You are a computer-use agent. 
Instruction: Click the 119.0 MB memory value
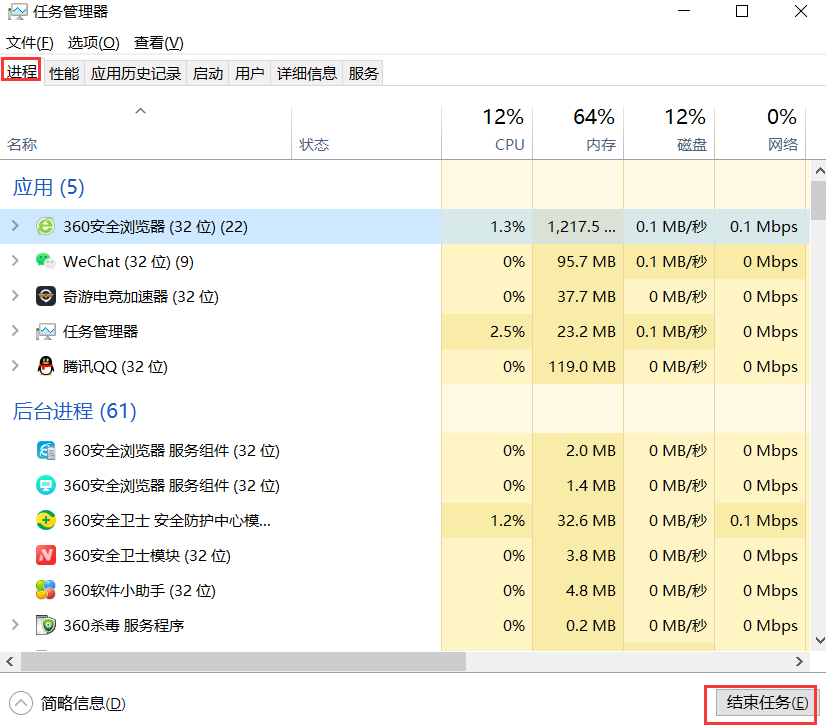(582, 366)
